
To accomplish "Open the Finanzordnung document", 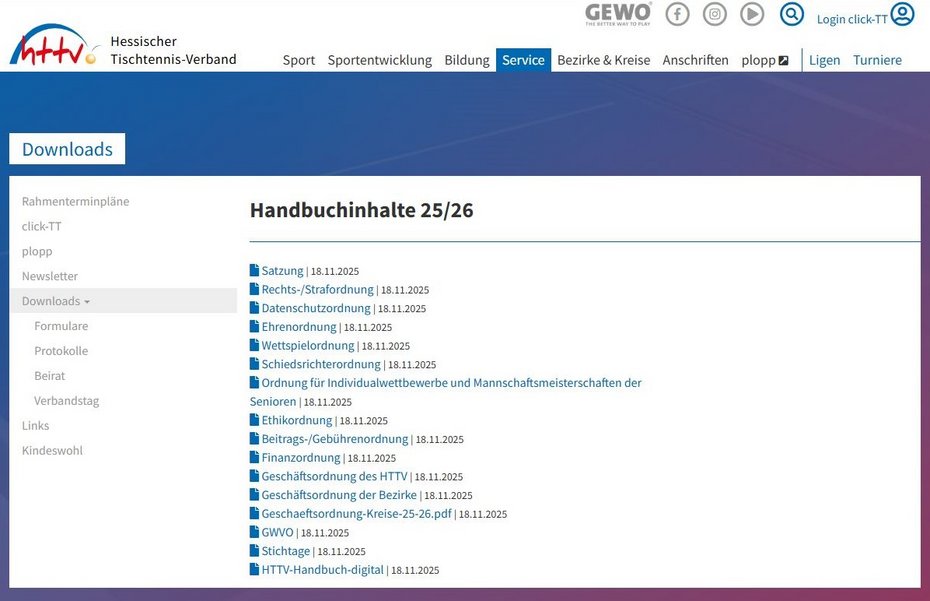I will coord(300,457).
